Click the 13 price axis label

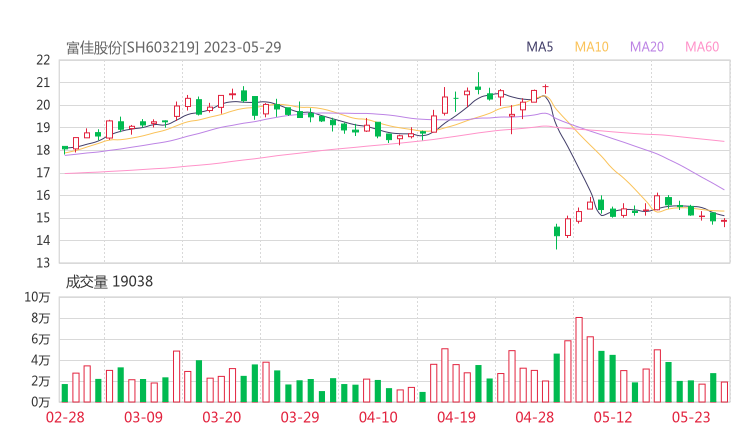pyautogui.click(x=43, y=263)
